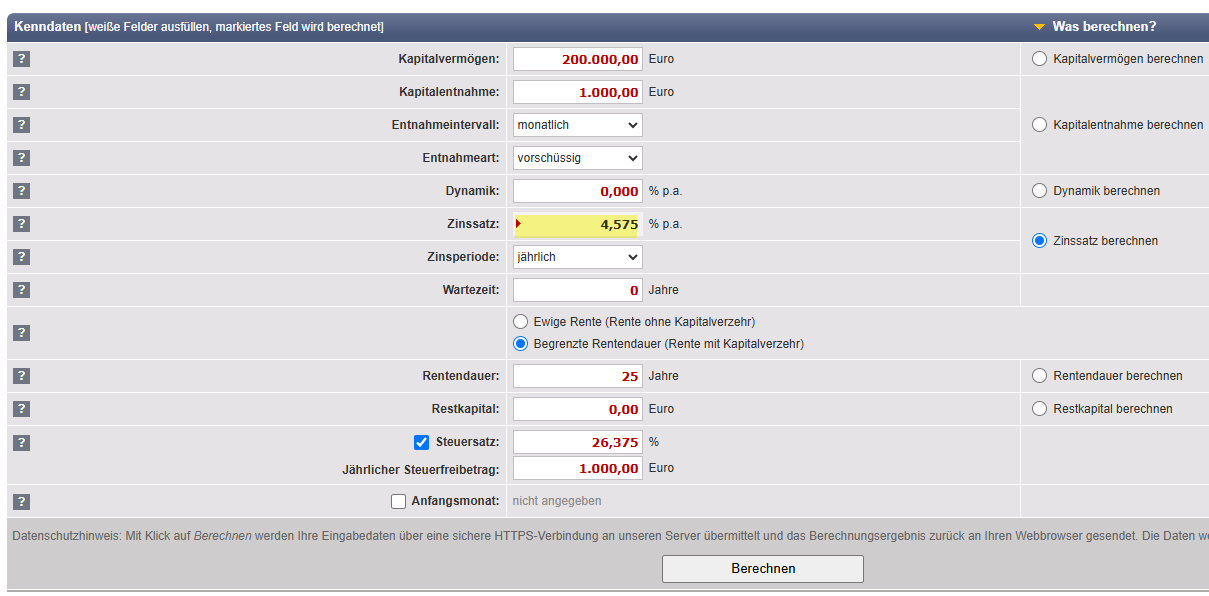Image resolution: width=1209 pixels, height=596 pixels.
Task: Select Ewige Rente radio option
Action: click(520, 322)
